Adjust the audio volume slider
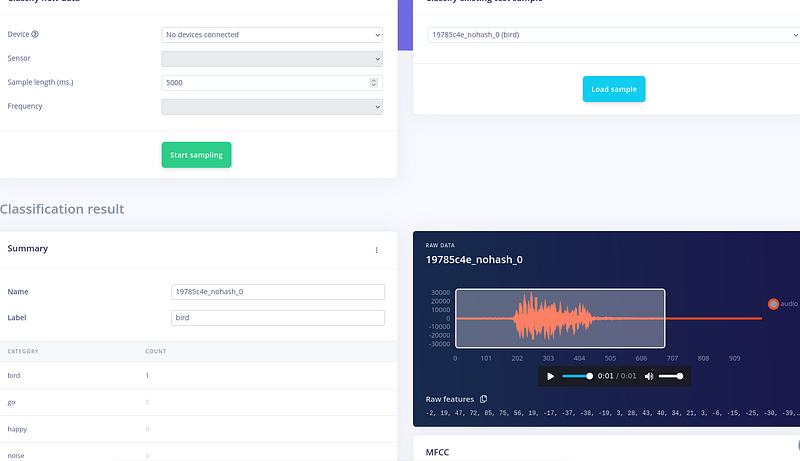This screenshot has height=461, width=800. click(x=670, y=376)
